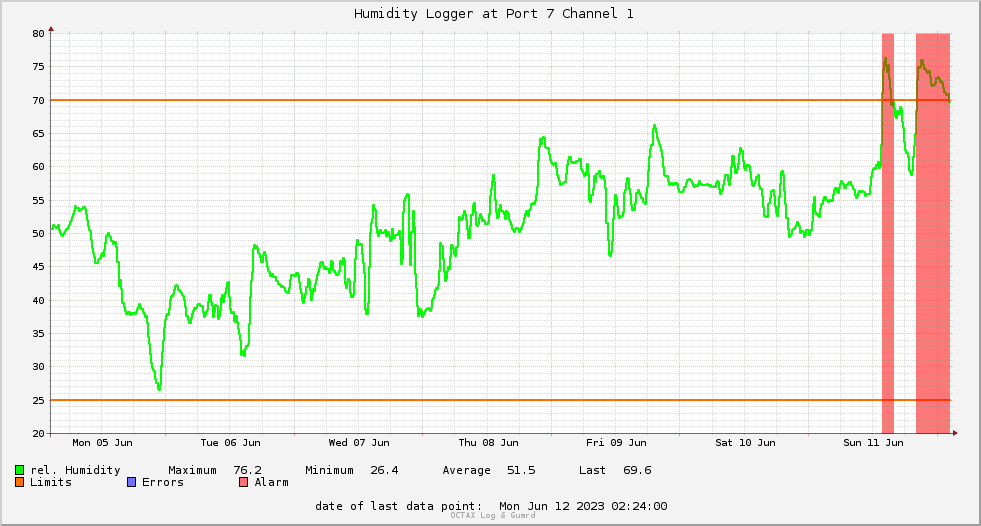Click the Last value 69.6
981x526 pixels.
click(x=637, y=470)
